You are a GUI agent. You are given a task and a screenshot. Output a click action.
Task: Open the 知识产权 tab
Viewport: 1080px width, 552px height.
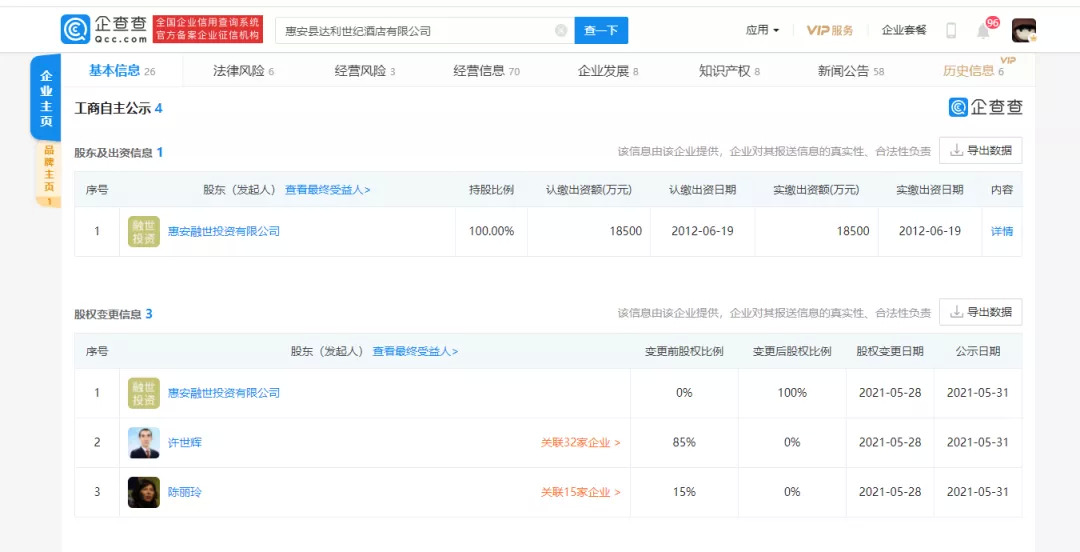pos(729,71)
